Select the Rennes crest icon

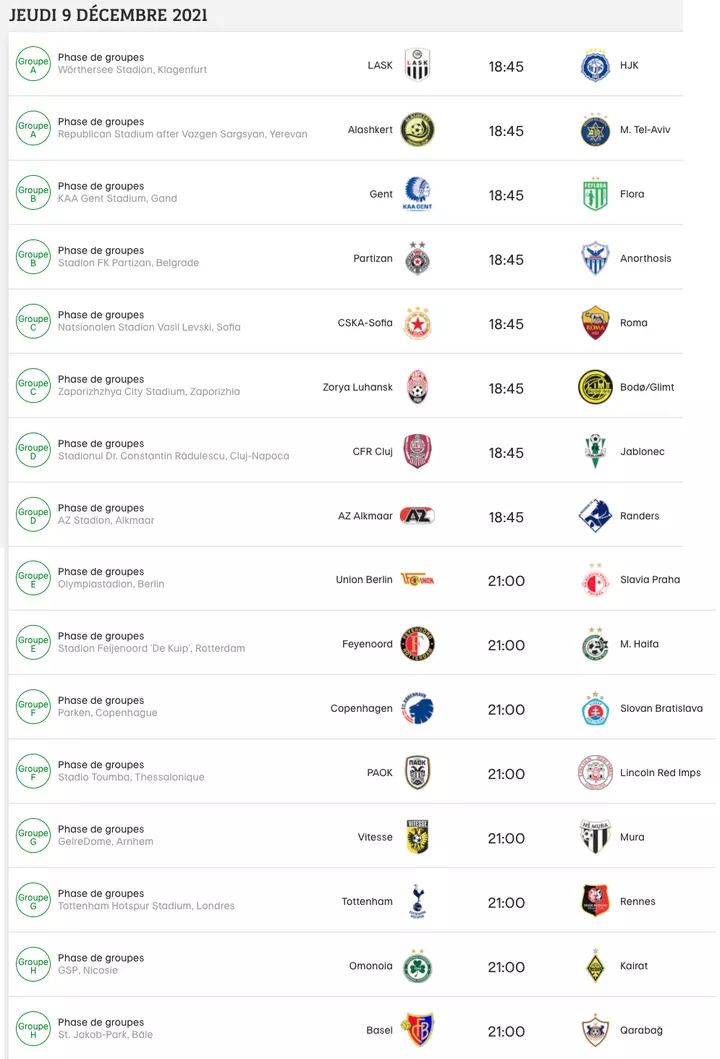coord(594,901)
